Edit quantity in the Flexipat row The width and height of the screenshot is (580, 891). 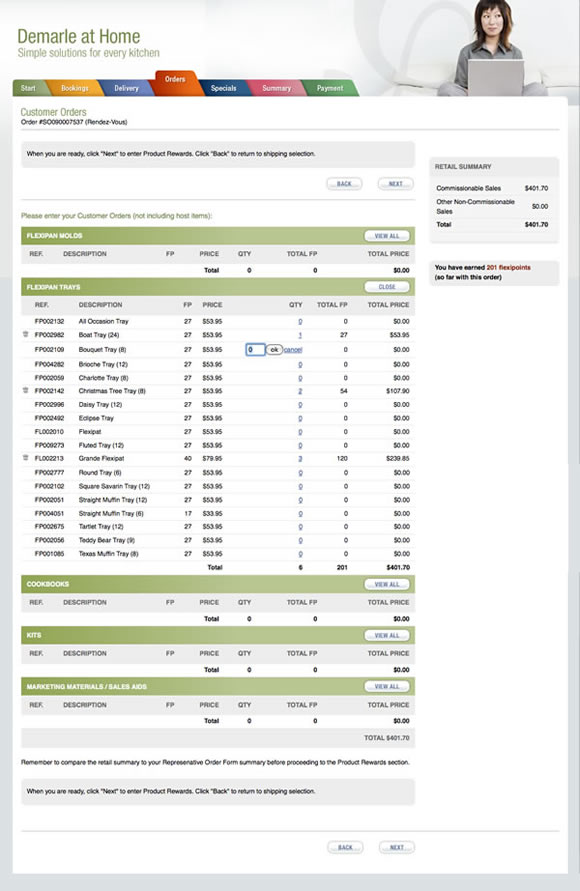tap(300, 432)
